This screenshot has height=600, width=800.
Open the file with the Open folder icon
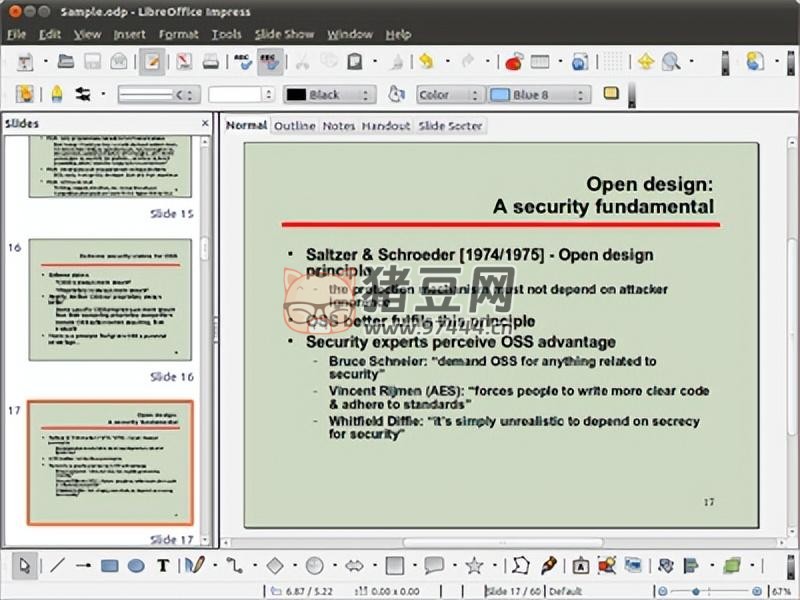tap(66, 62)
